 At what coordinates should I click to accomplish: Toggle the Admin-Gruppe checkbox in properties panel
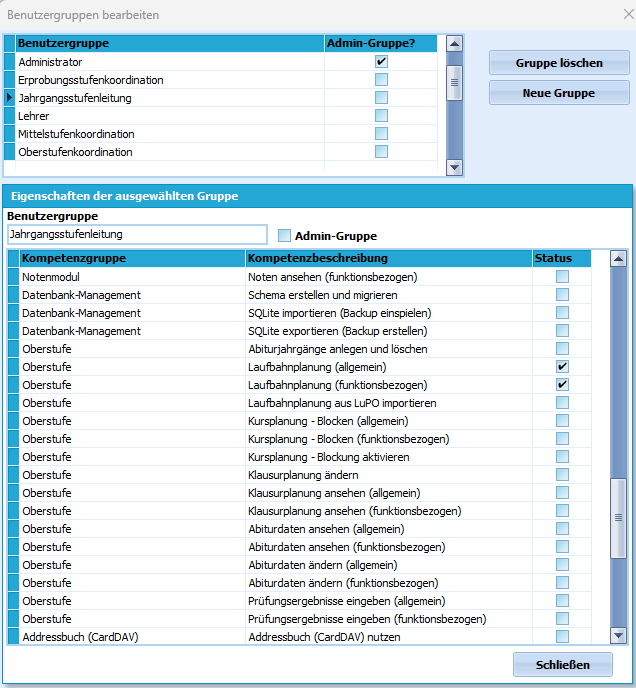(x=284, y=236)
